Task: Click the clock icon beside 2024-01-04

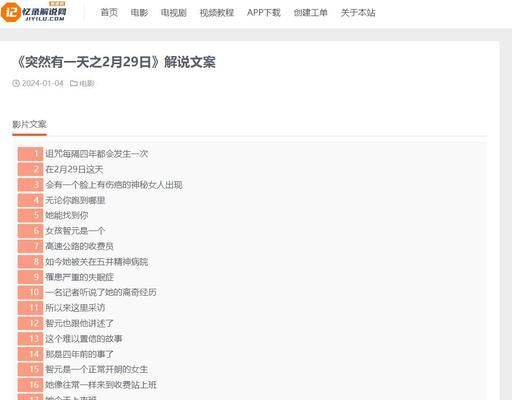Action: [x=16, y=83]
